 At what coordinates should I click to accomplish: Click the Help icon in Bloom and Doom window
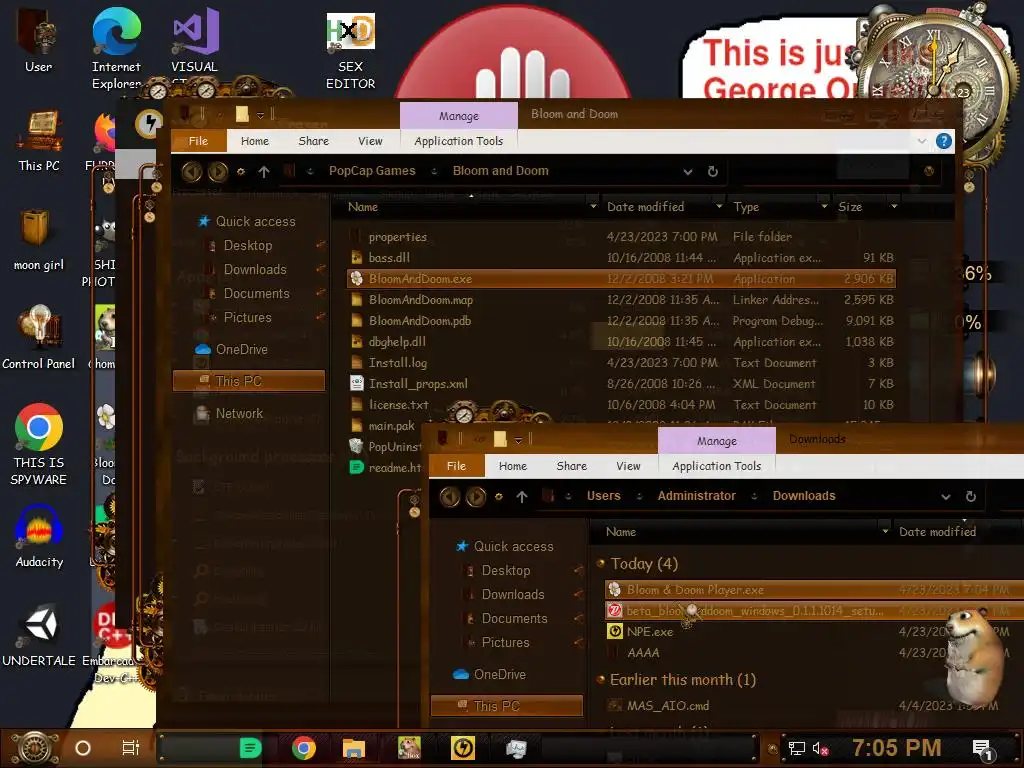coord(943,141)
